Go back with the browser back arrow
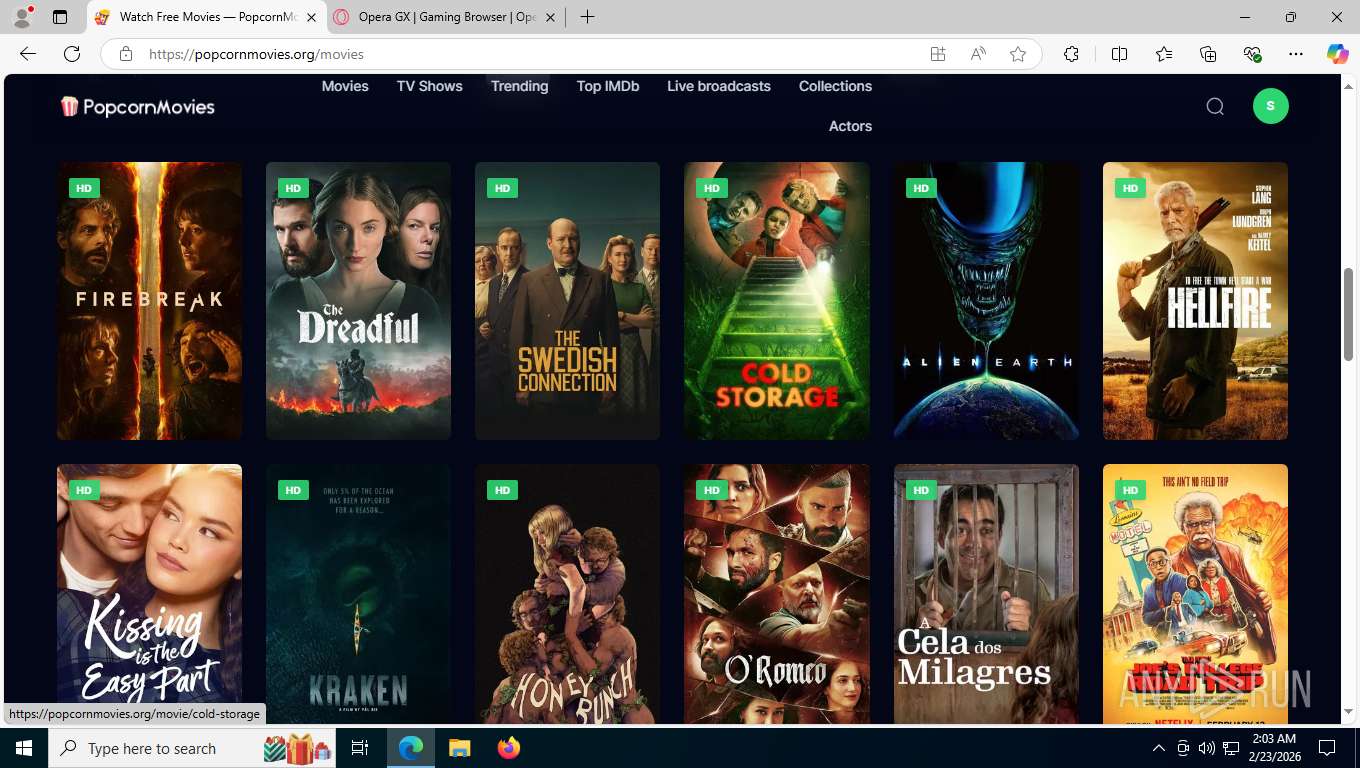The height and width of the screenshot is (768, 1360). click(28, 54)
